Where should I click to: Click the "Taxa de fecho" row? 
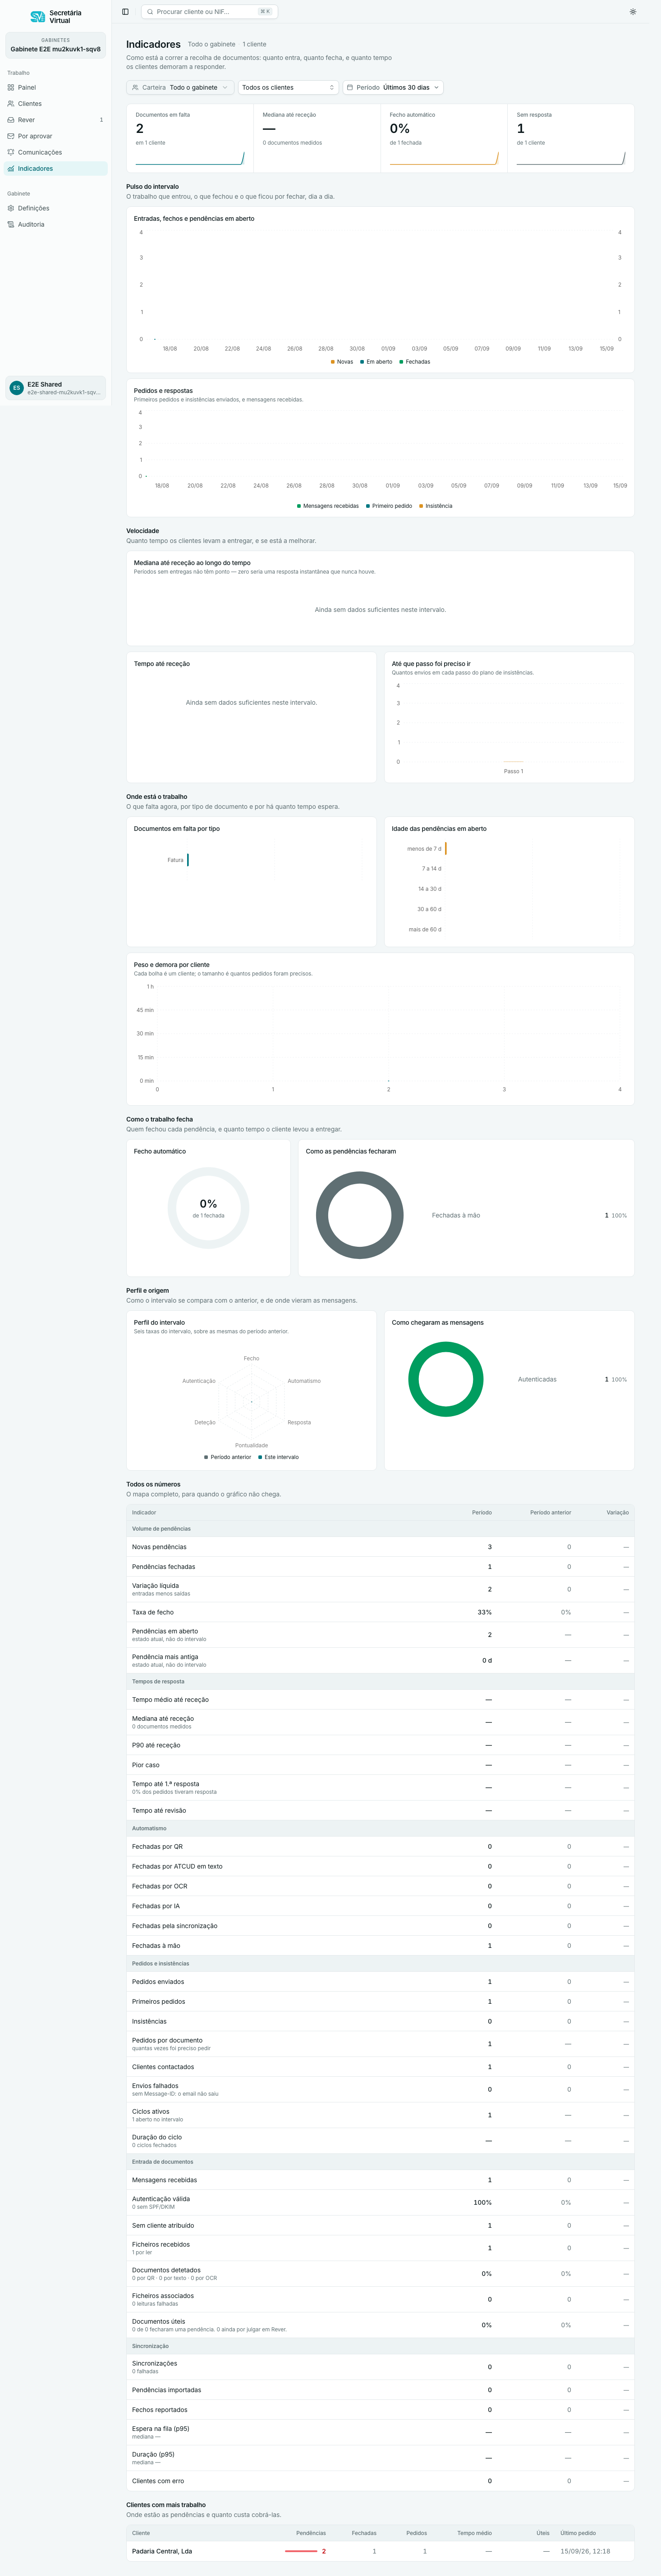click(x=380, y=1612)
